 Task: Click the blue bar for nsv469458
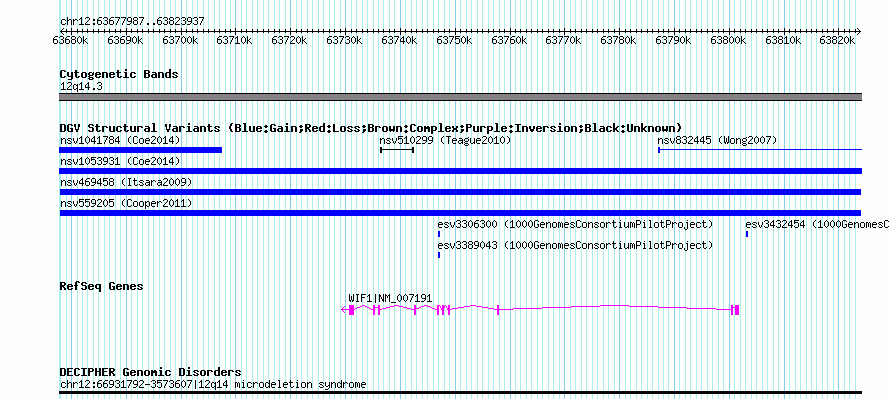coord(460,192)
